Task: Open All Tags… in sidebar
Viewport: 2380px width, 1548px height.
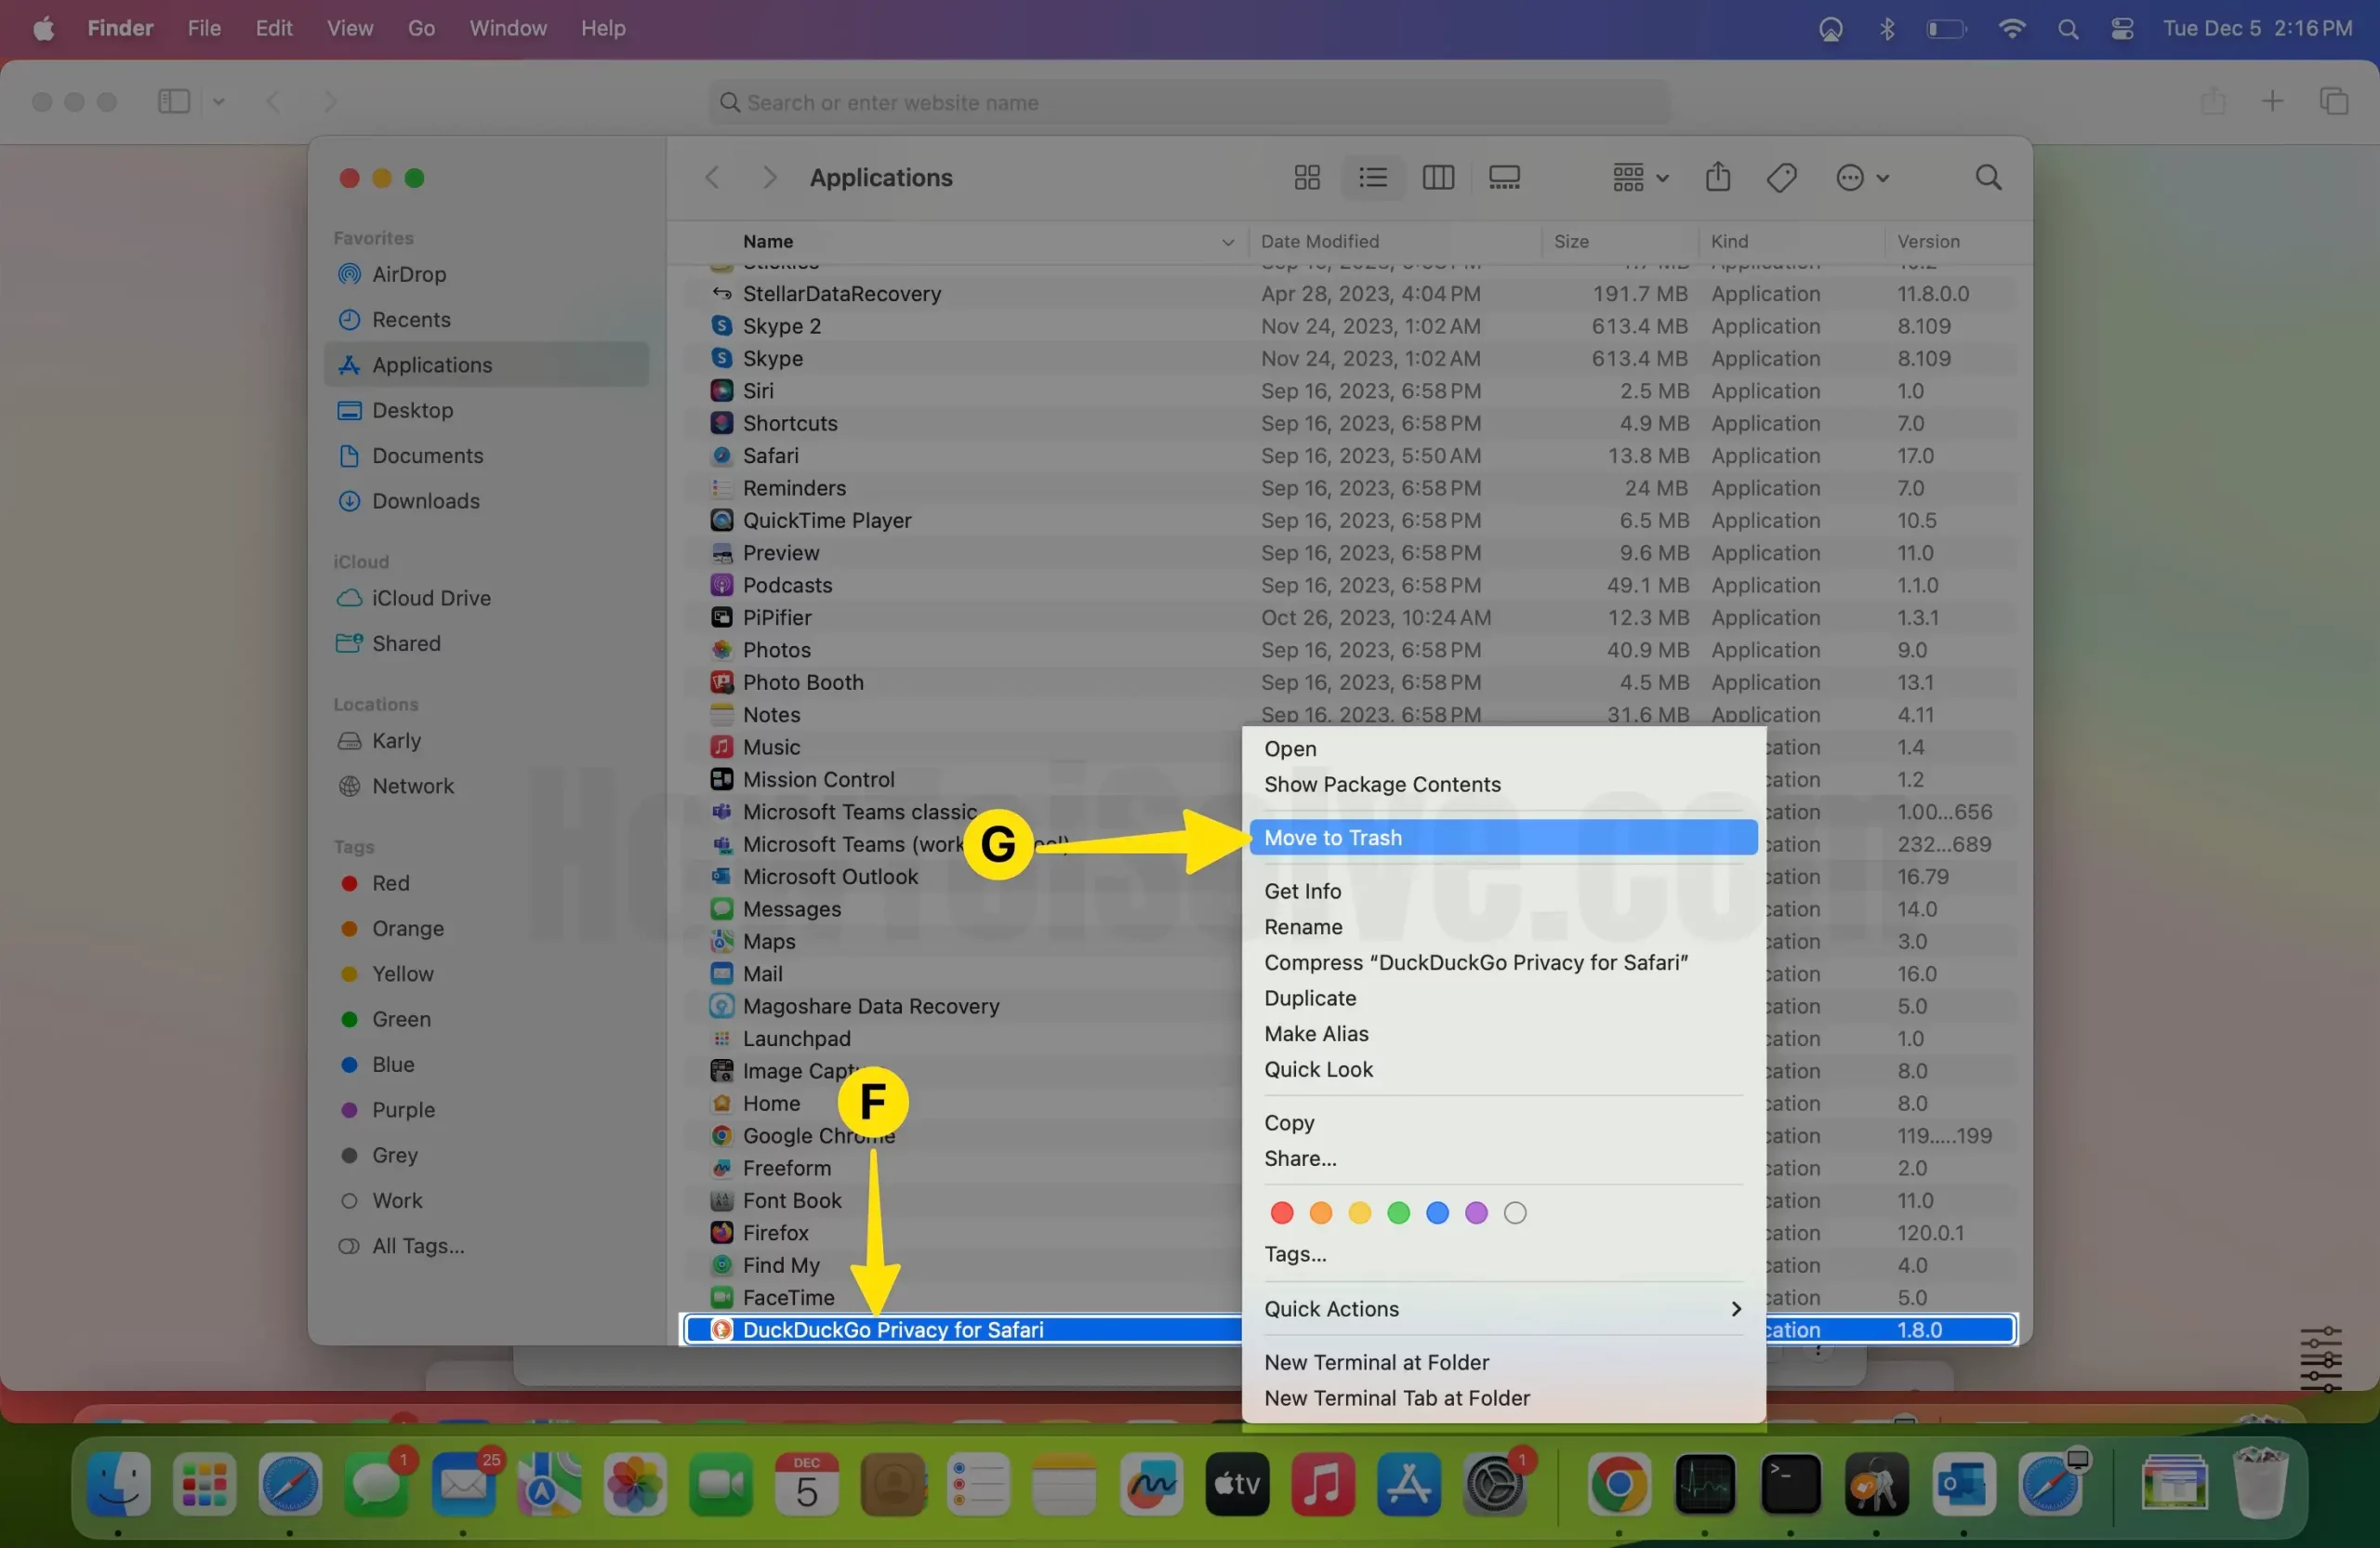Action: 487,1247
